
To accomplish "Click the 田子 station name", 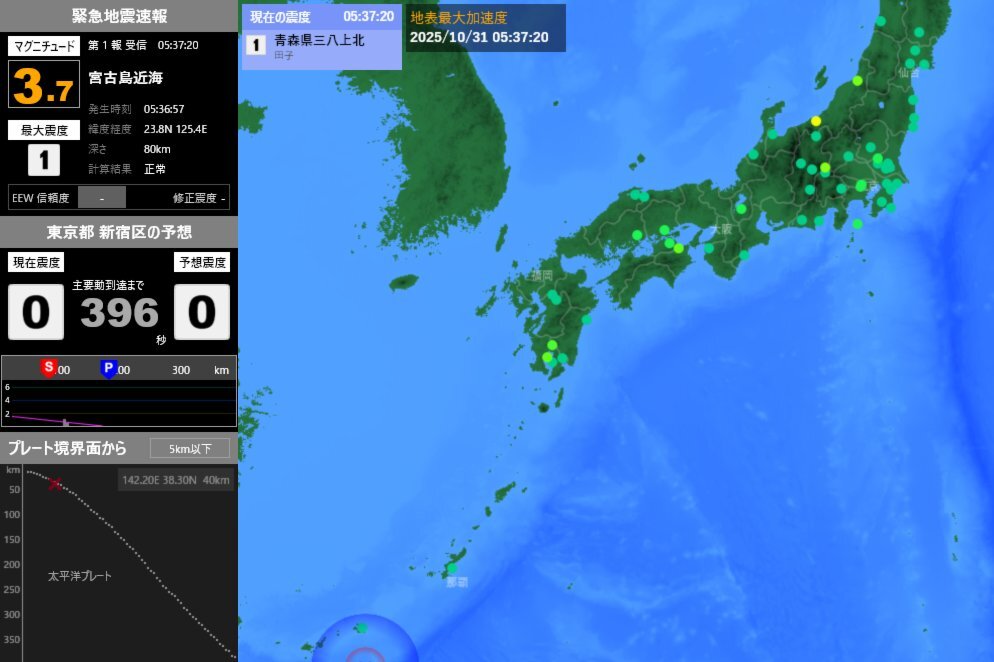I will click(284, 56).
